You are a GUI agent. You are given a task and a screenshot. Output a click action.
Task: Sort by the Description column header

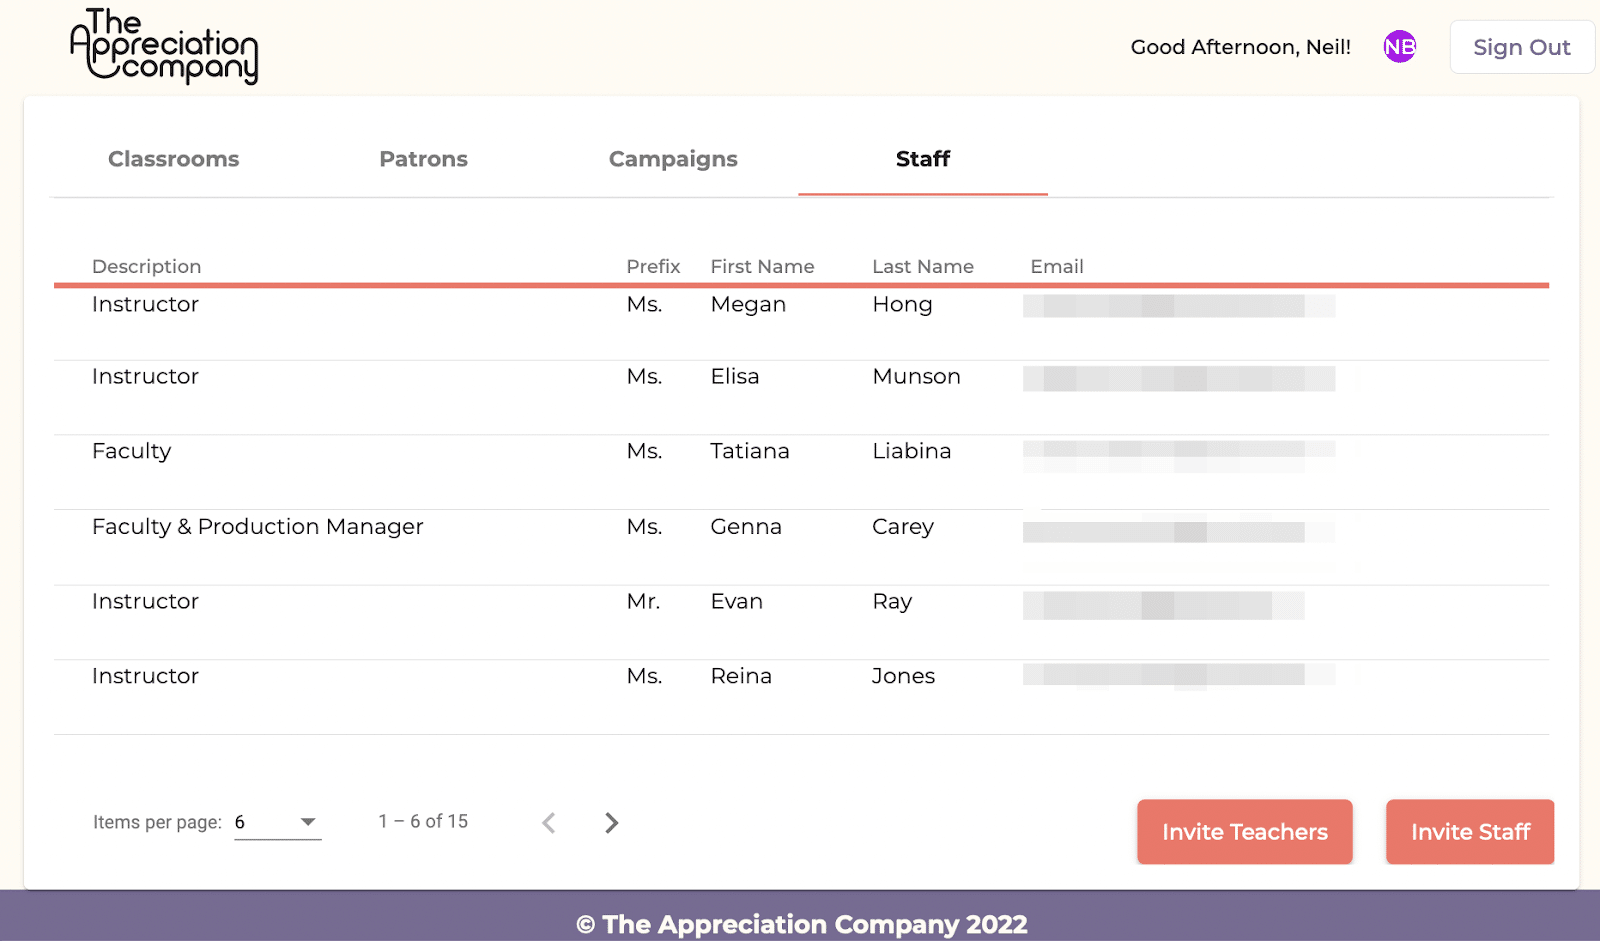(x=147, y=266)
